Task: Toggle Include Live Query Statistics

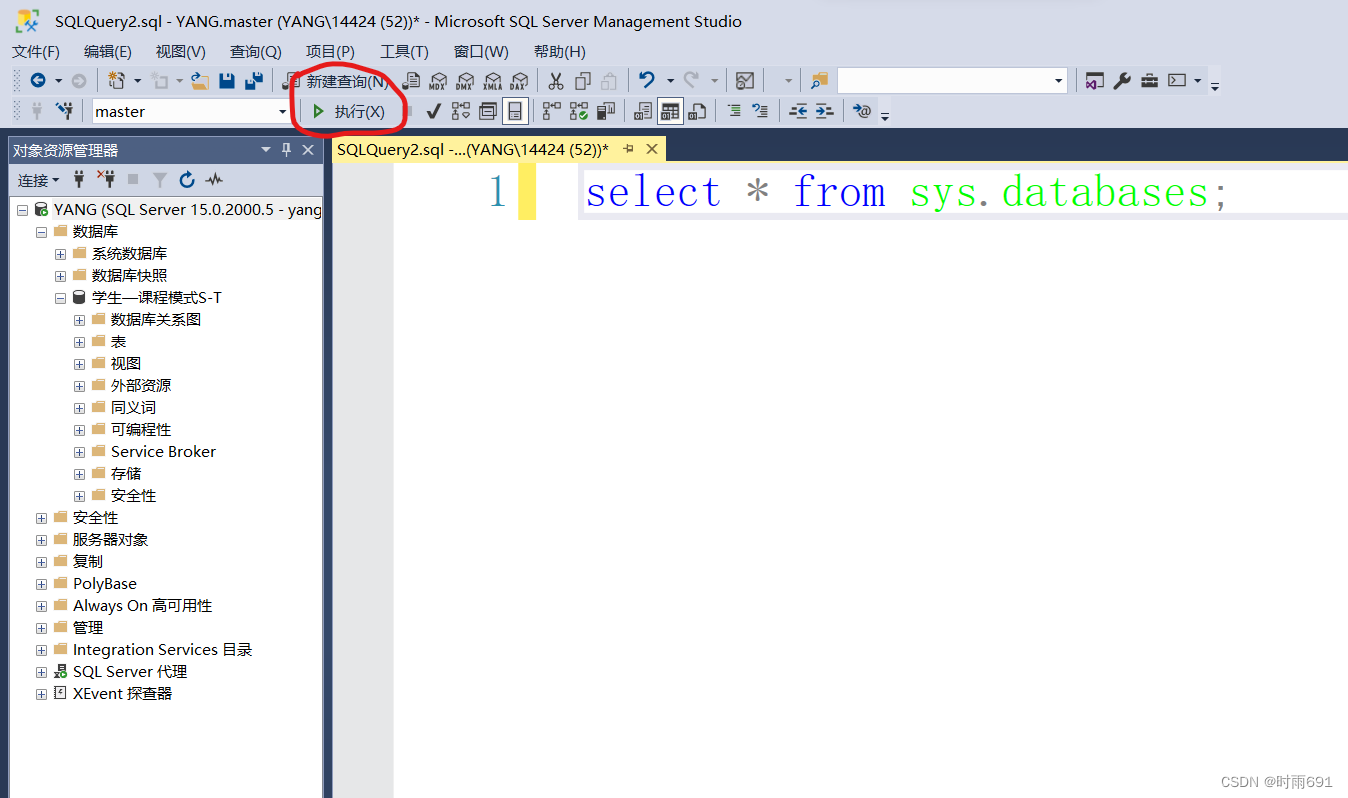Action: coord(579,111)
